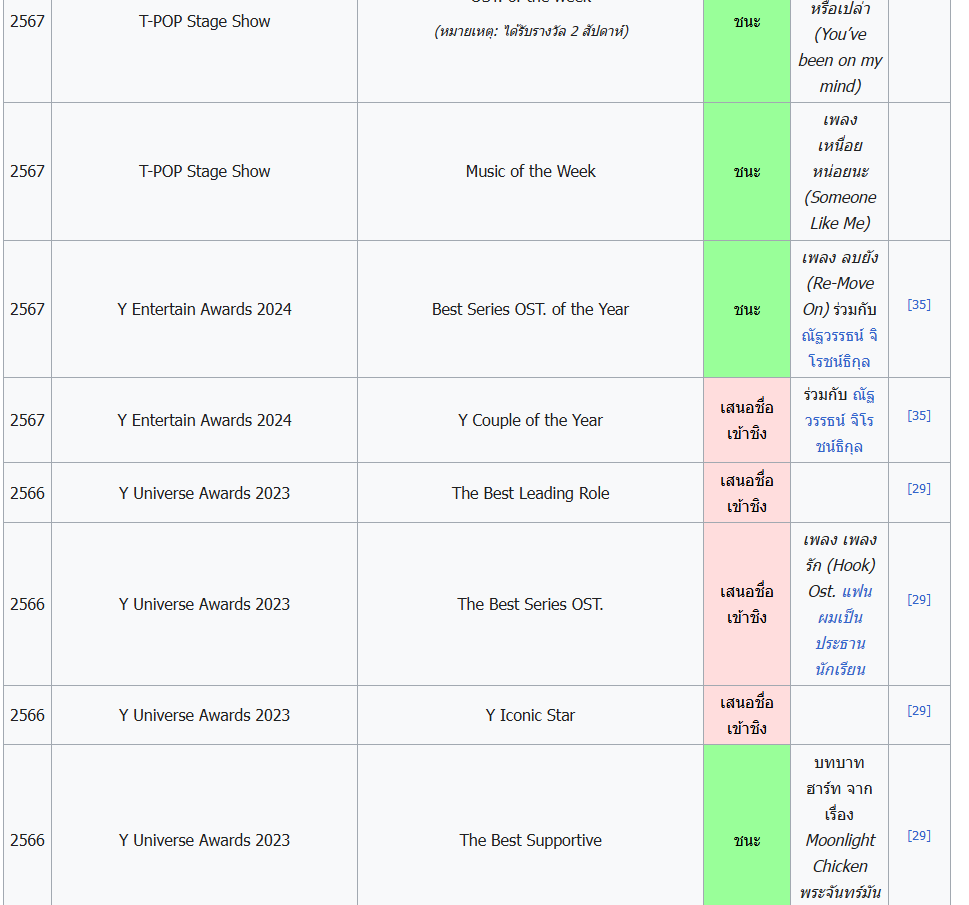Open citation [35] in Y Couple of the Year row

tap(918, 415)
